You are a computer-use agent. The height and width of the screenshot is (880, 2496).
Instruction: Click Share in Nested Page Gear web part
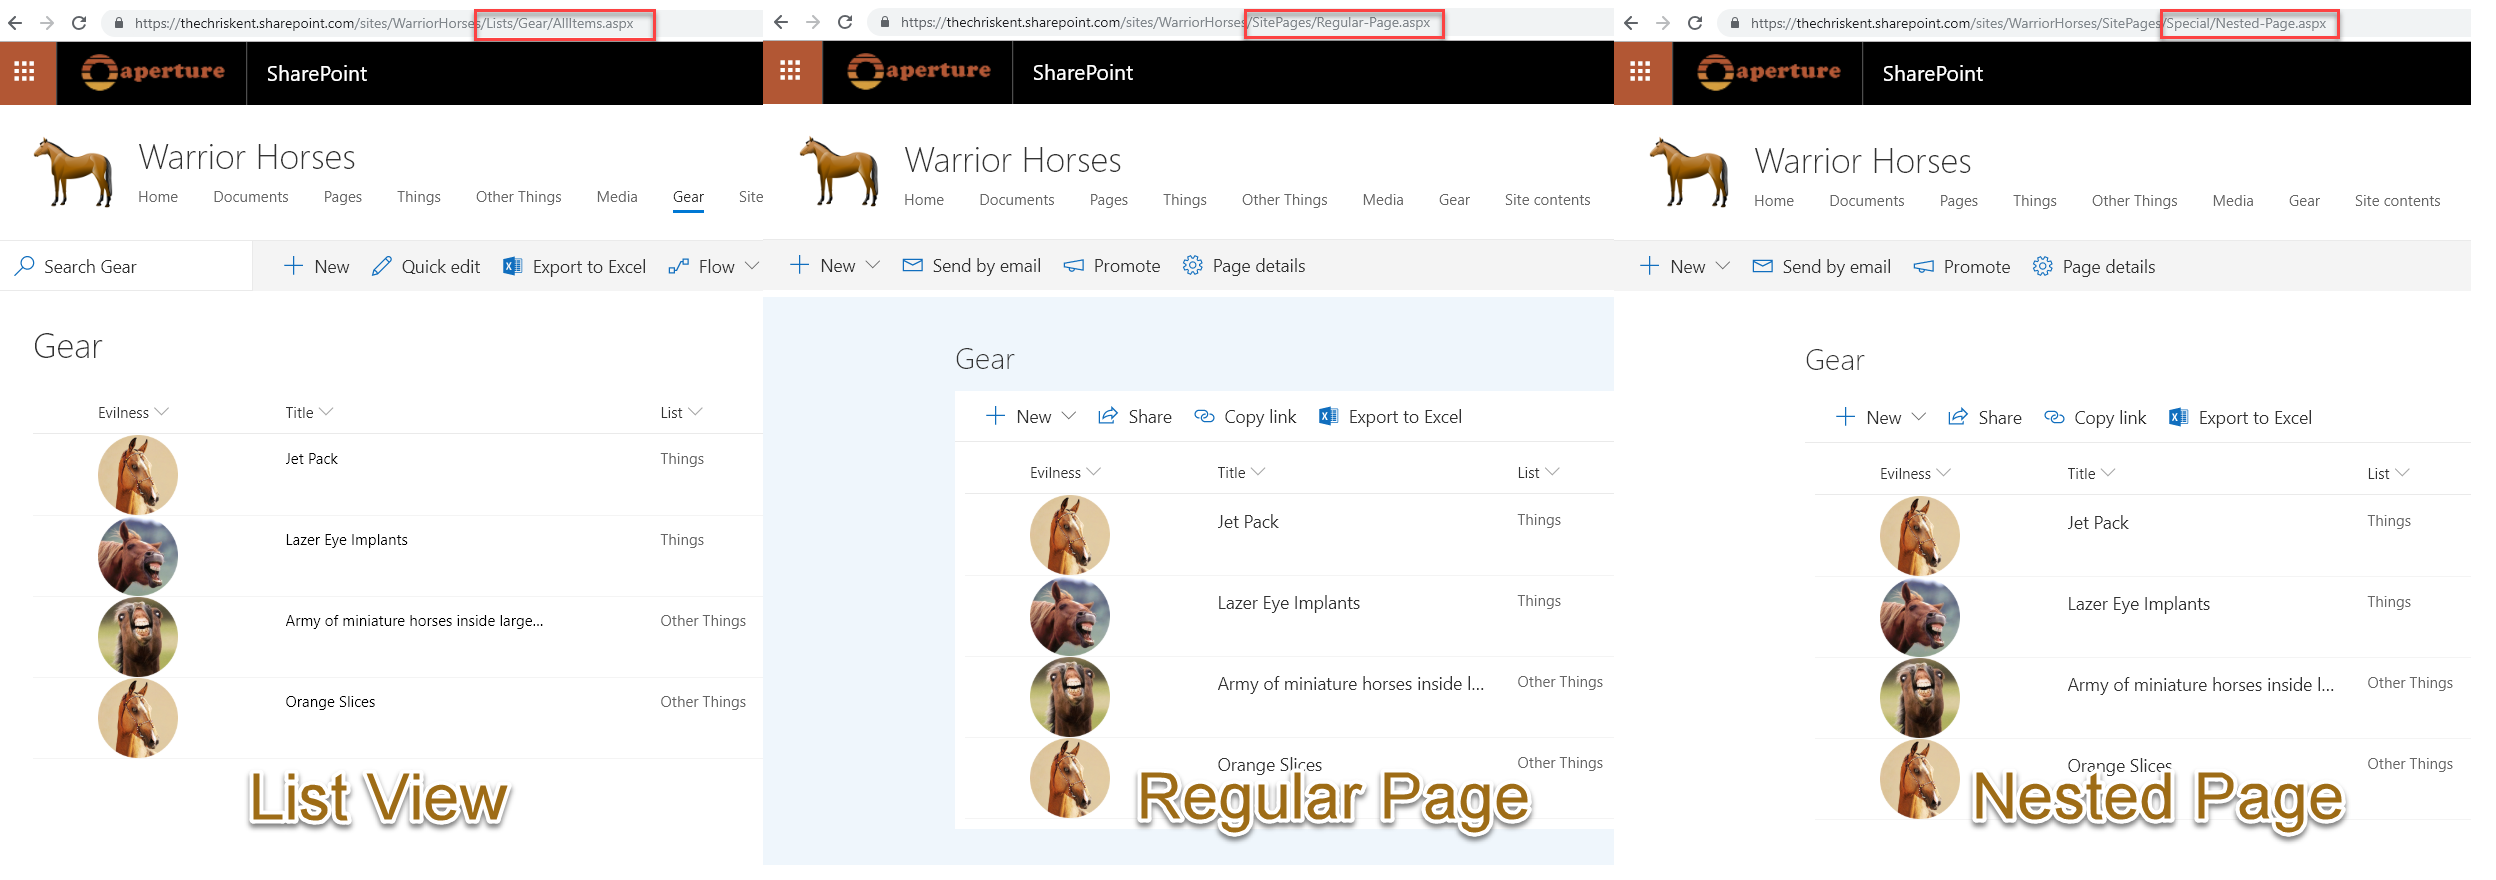1985,417
